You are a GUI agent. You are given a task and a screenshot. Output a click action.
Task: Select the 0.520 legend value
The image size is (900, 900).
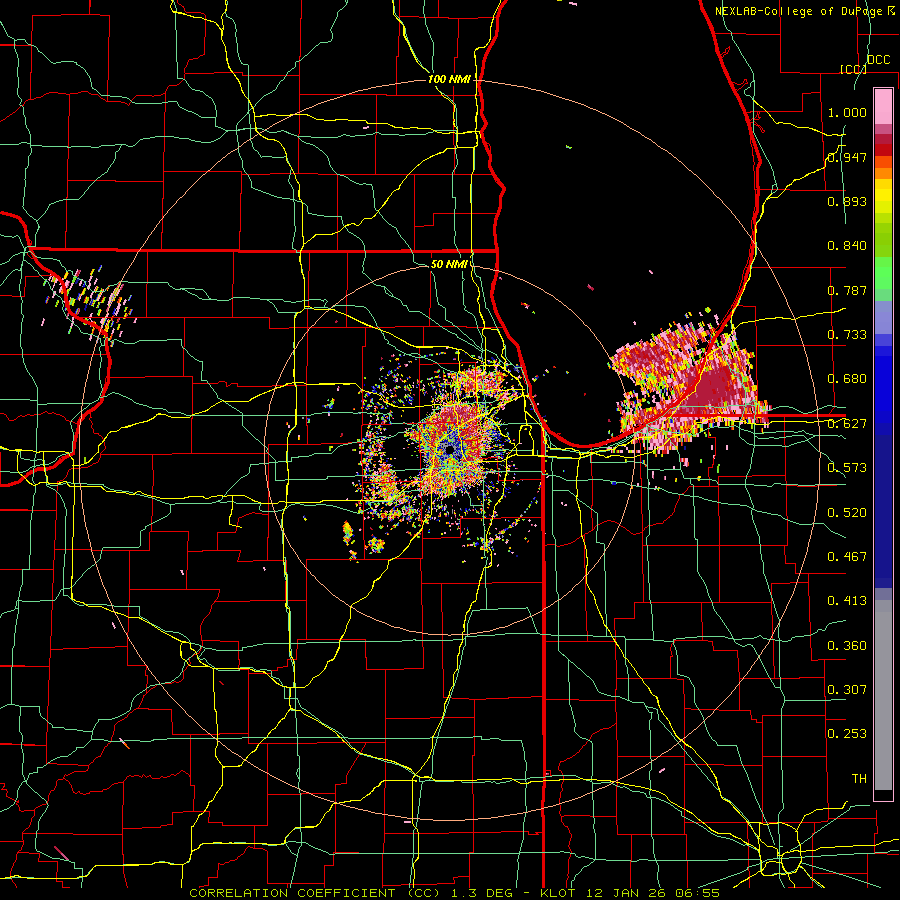847,513
